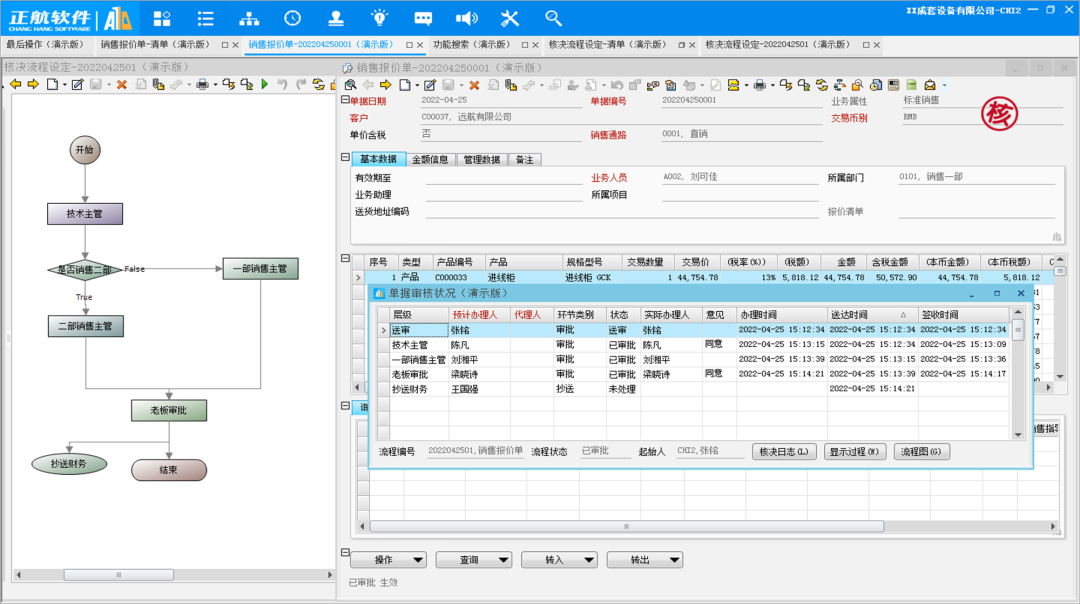Image resolution: width=1080 pixels, height=604 pixels.
Task: Click the approval stamp icon in top toolbar
Action: coord(336,18)
